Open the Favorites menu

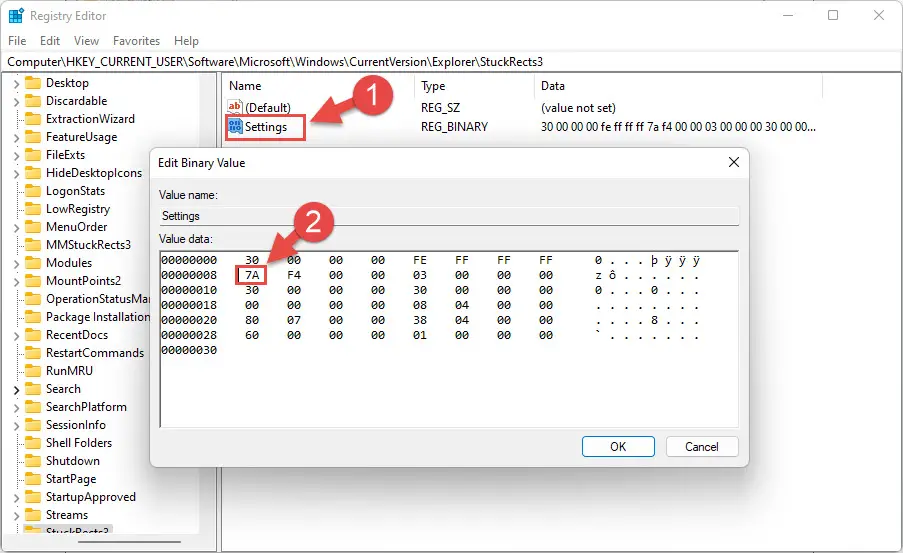coord(136,41)
